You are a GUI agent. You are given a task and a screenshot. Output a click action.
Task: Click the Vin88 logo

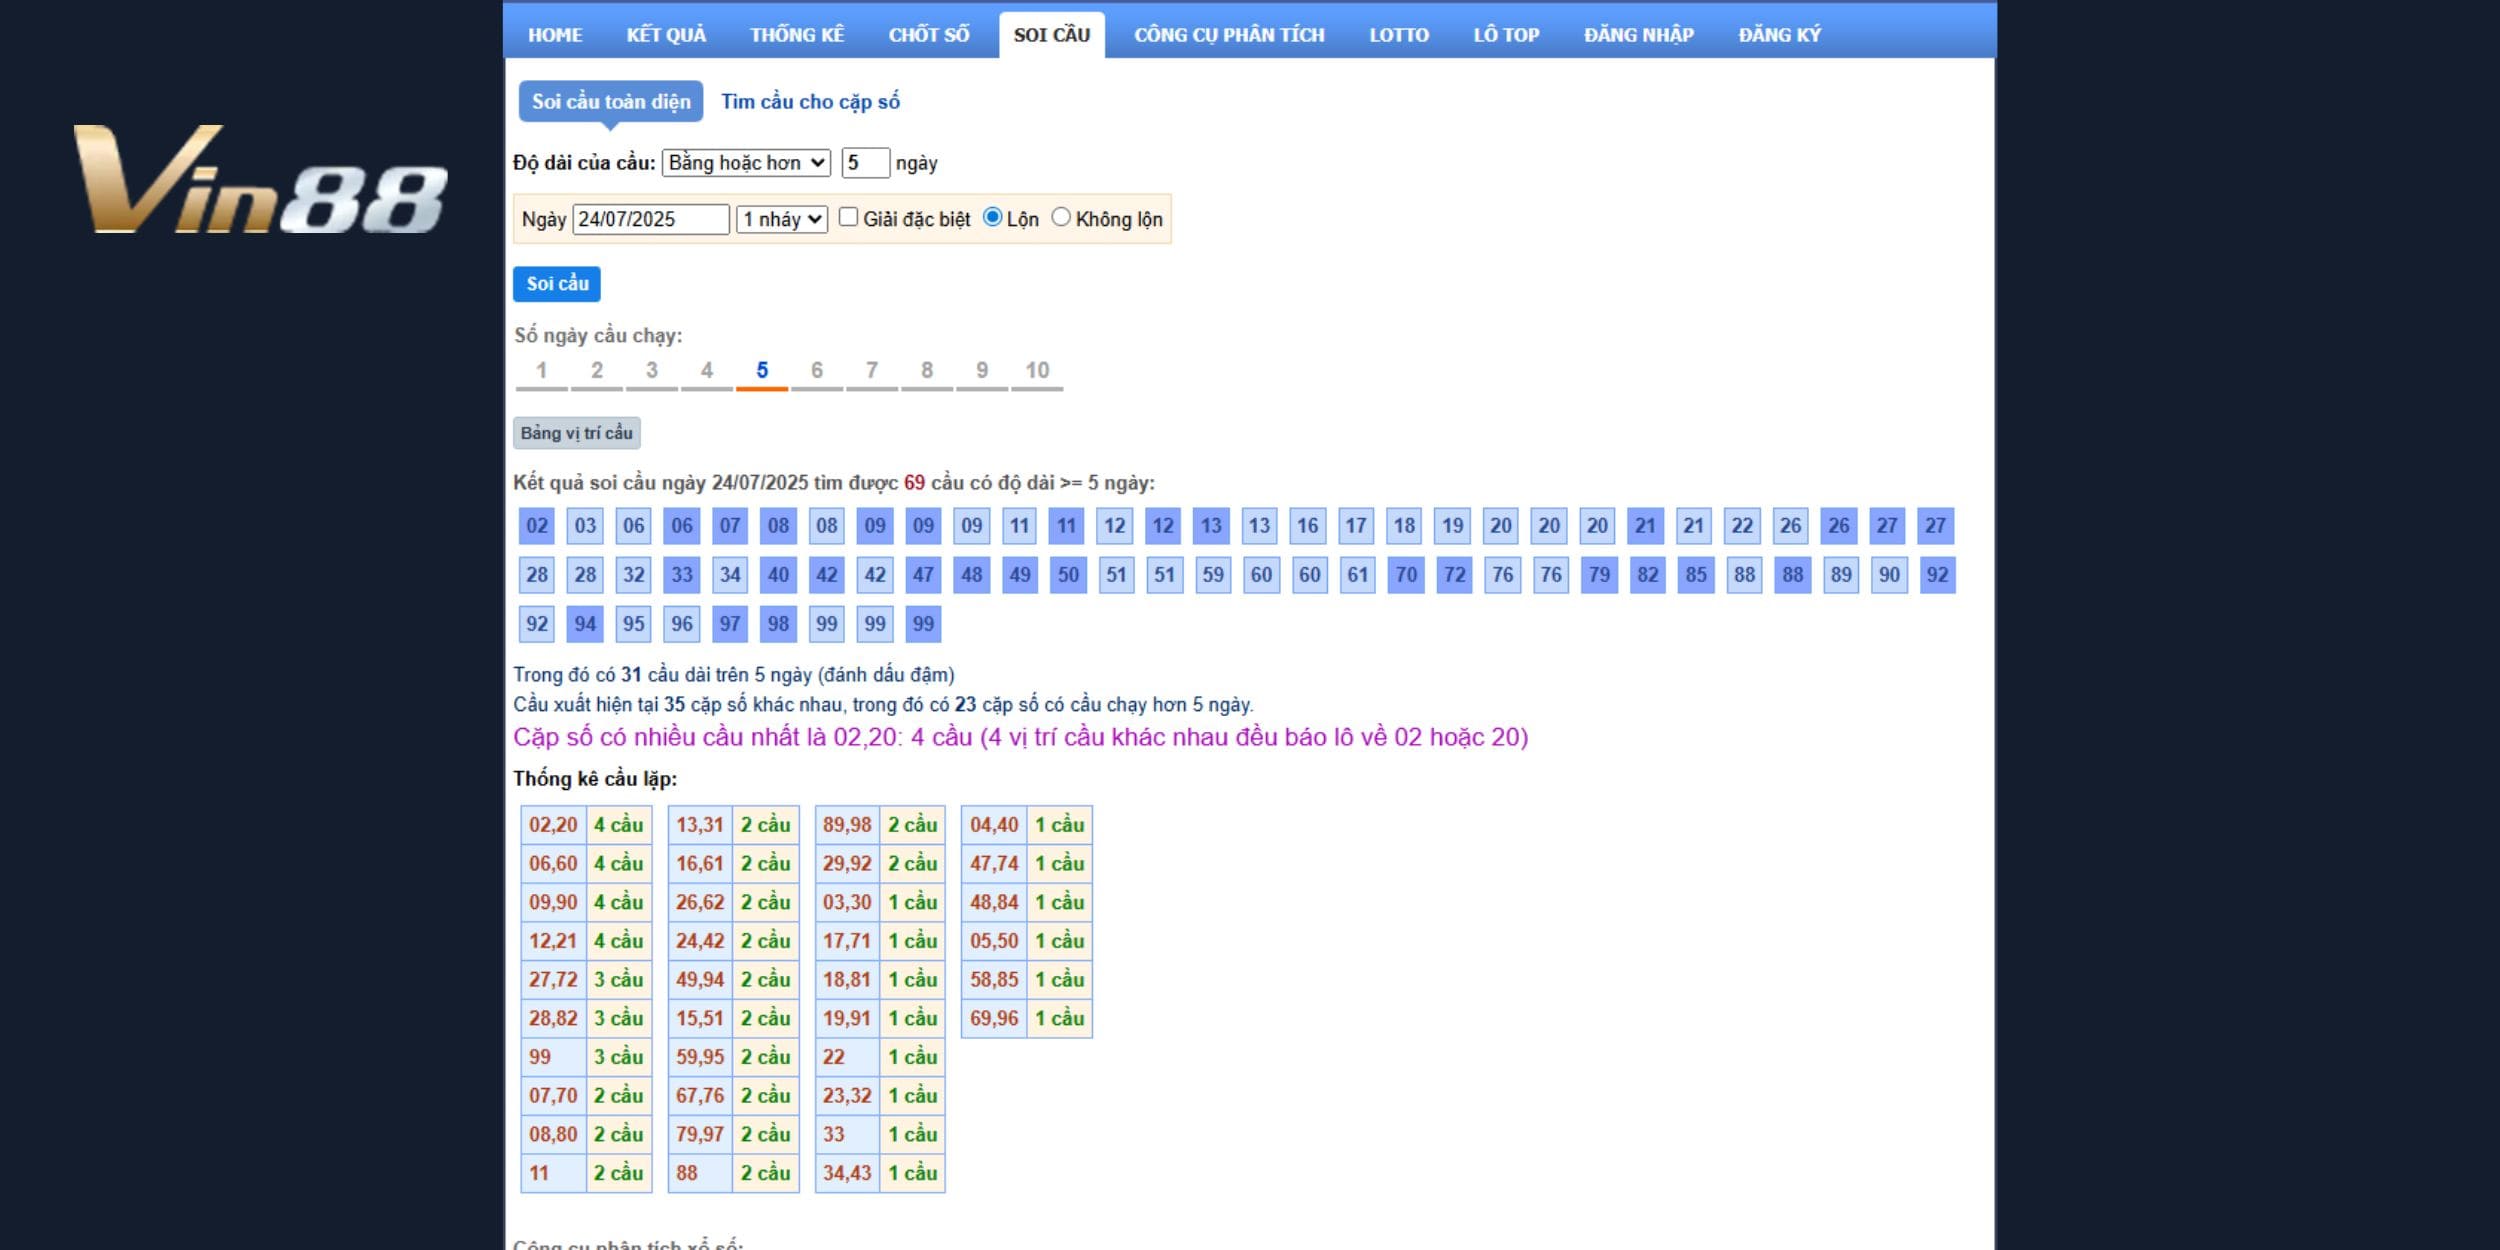(262, 180)
